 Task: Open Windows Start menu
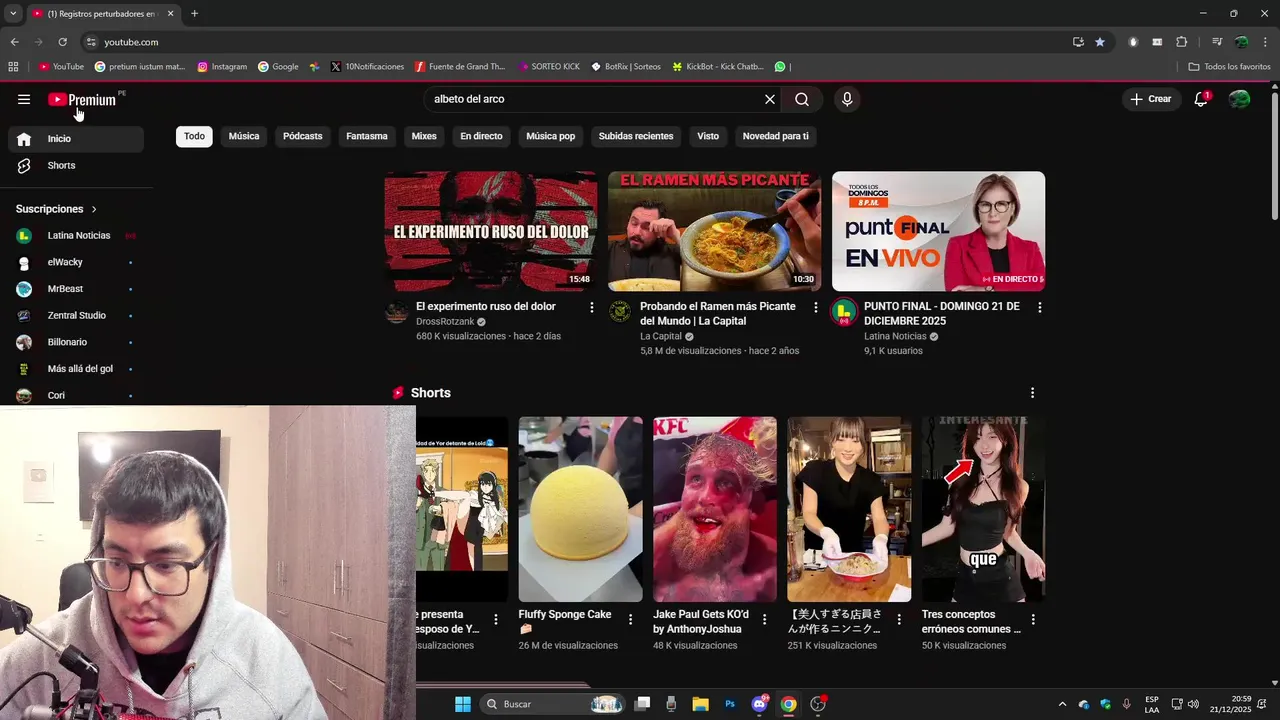click(x=463, y=704)
